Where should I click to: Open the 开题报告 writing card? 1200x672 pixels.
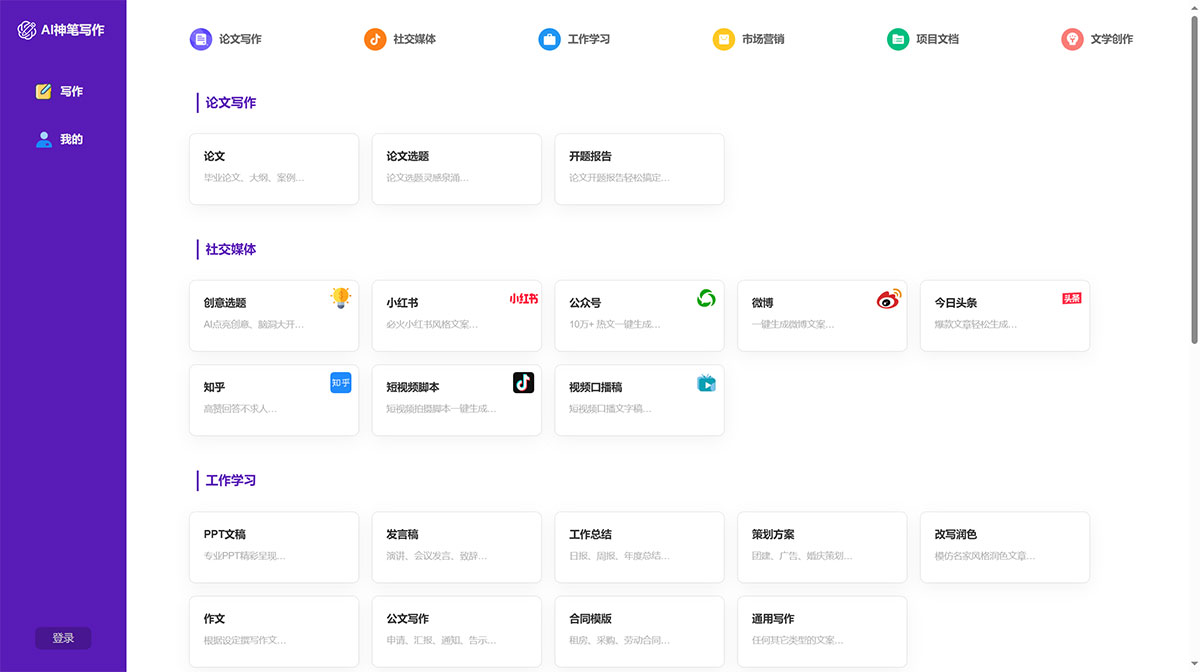click(x=639, y=168)
